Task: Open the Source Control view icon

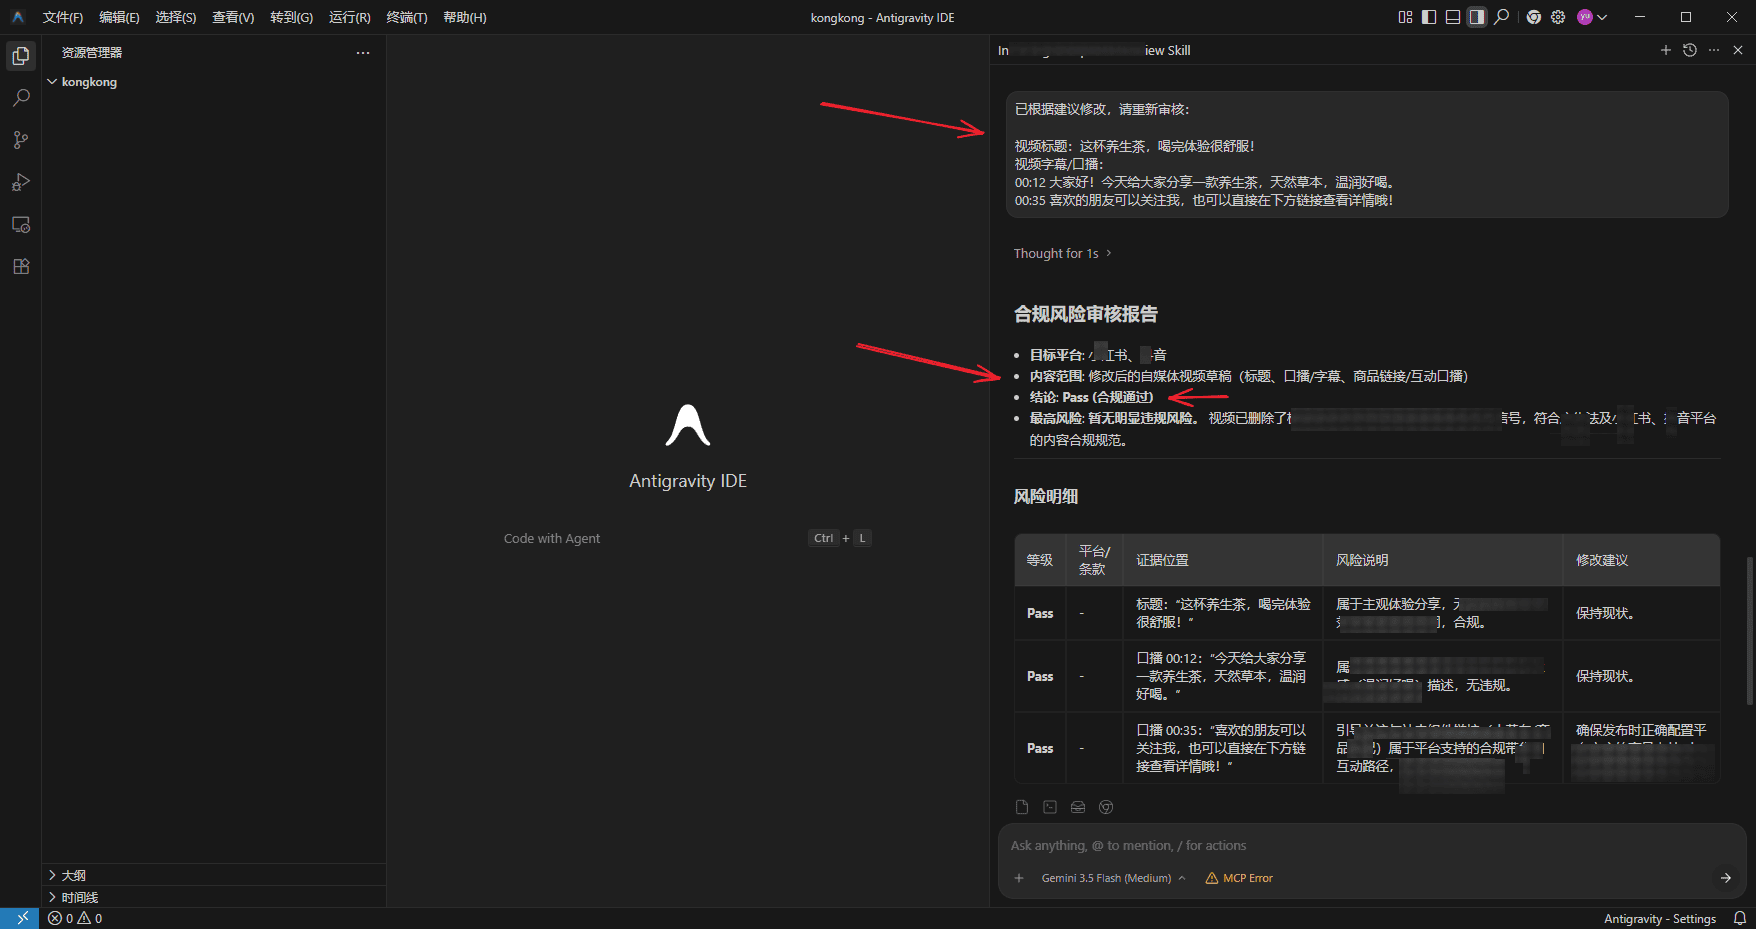Action: pos(21,140)
